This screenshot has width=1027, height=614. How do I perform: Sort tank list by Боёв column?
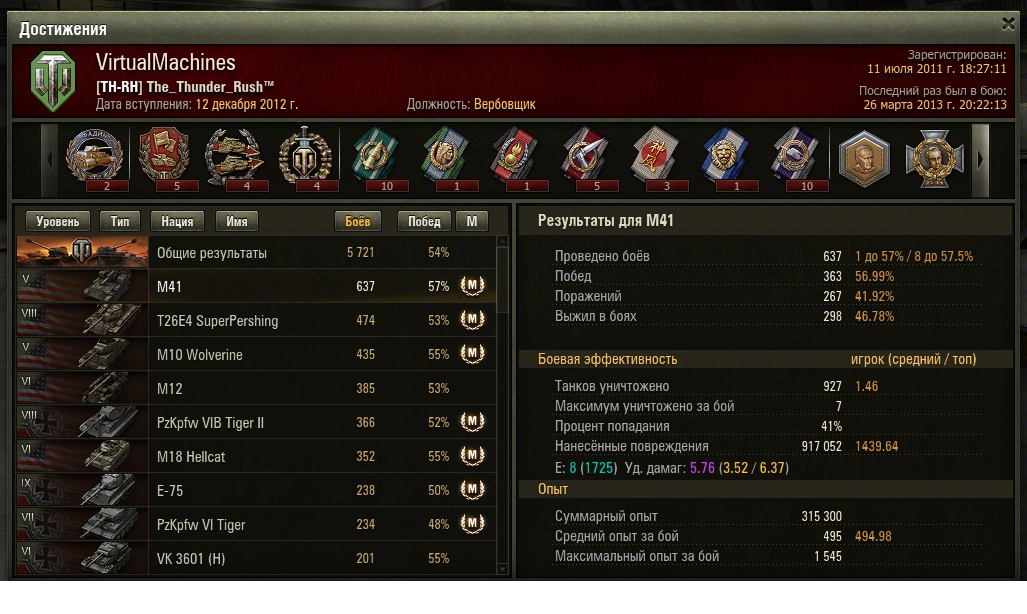(358, 221)
